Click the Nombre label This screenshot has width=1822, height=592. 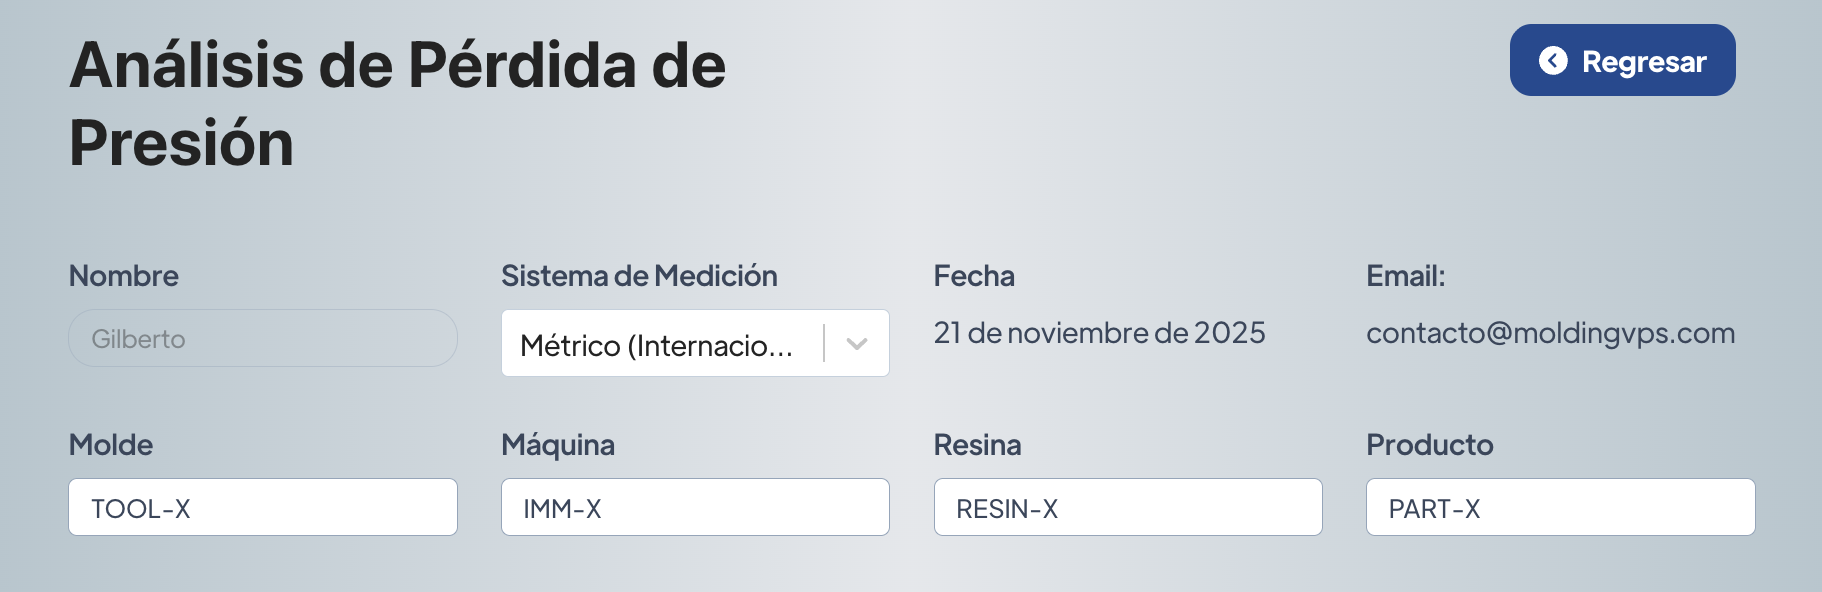(x=124, y=276)
